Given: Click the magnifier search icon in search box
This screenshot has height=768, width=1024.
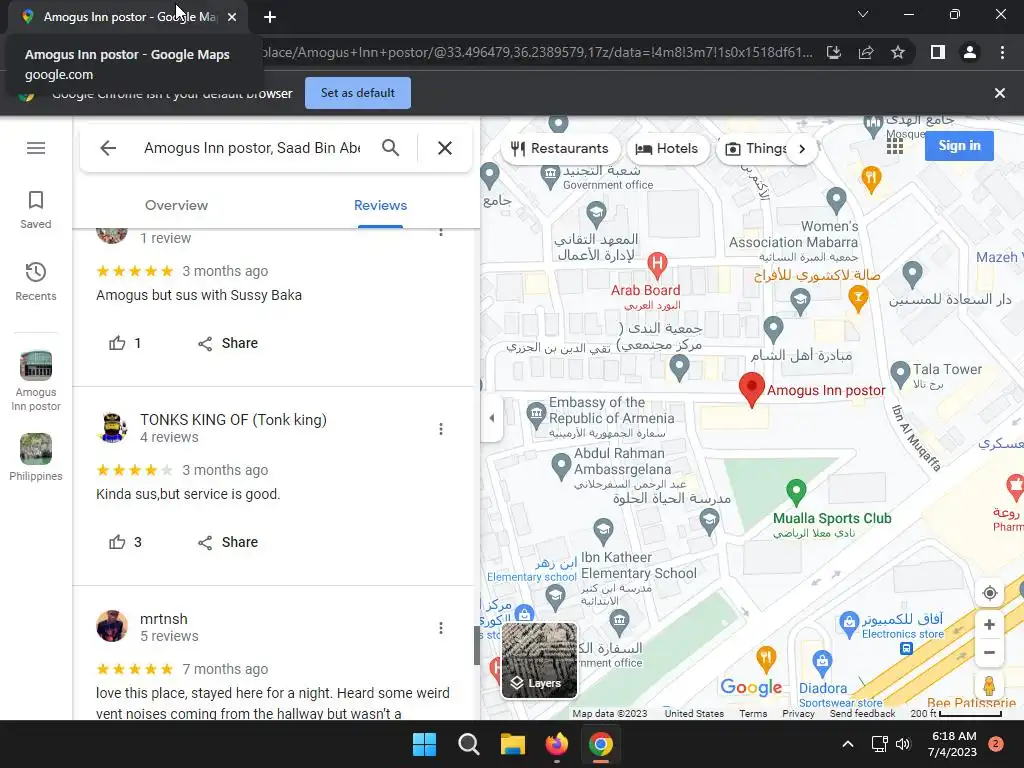Looking at the screenshot, I should click(x=391, y=148).
